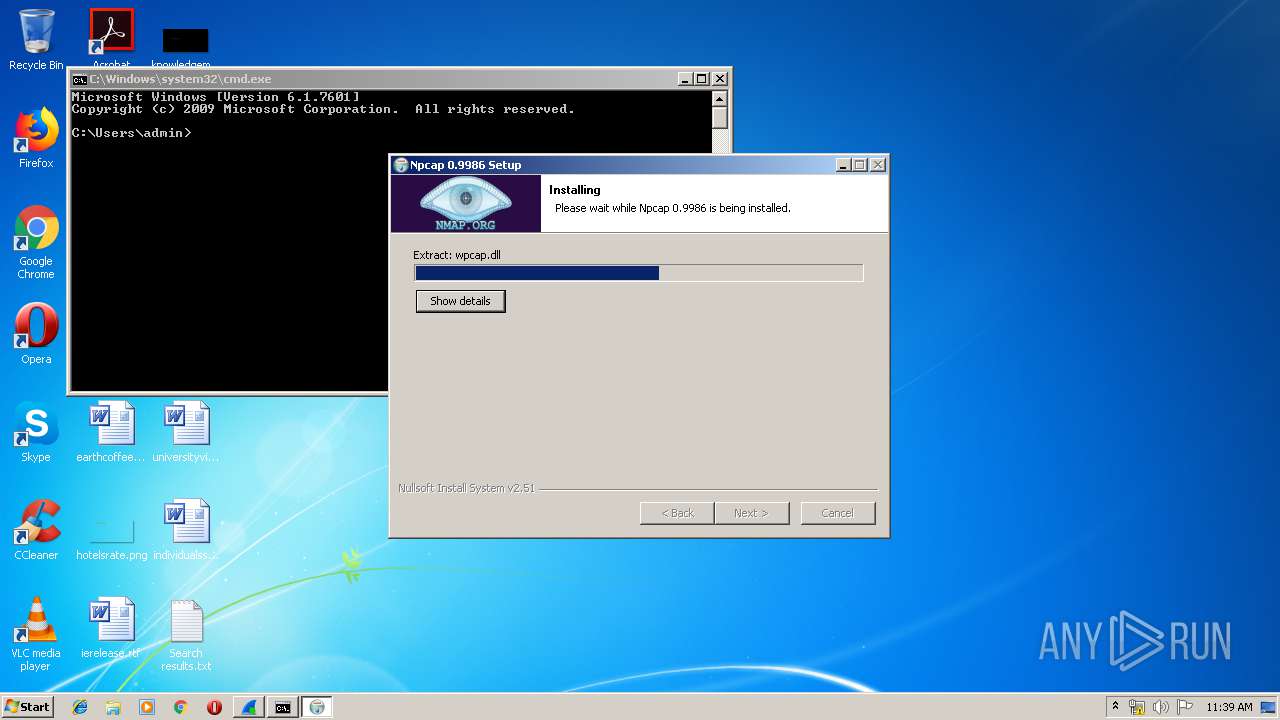Open the volume tray icon

(x=1161, y=707)
